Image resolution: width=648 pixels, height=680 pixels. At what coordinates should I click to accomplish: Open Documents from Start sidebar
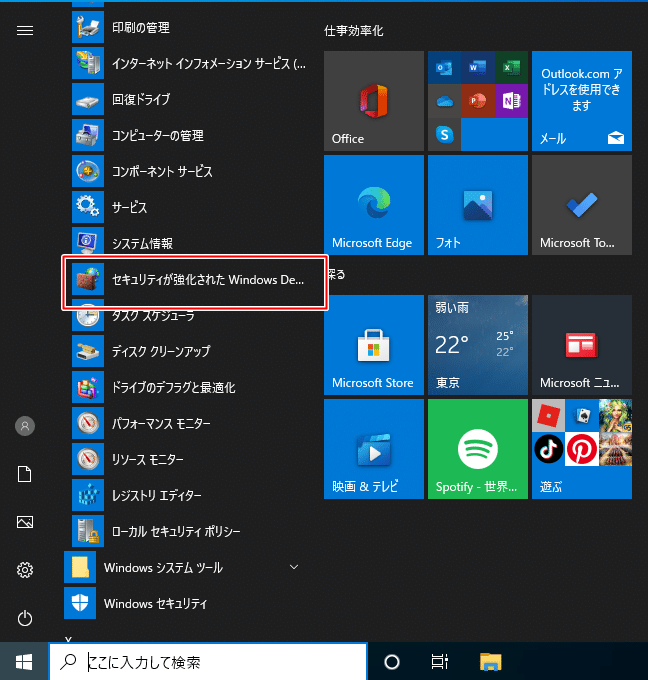point(25,474)
